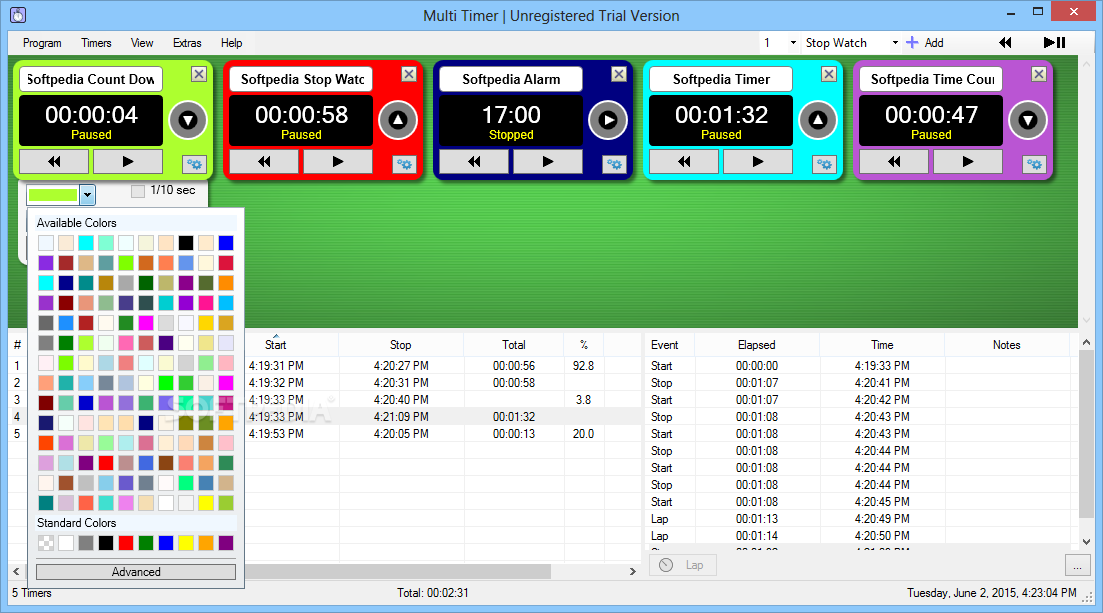Open the Timers menu
This screenshot has height=613, width=1103.
96,43
